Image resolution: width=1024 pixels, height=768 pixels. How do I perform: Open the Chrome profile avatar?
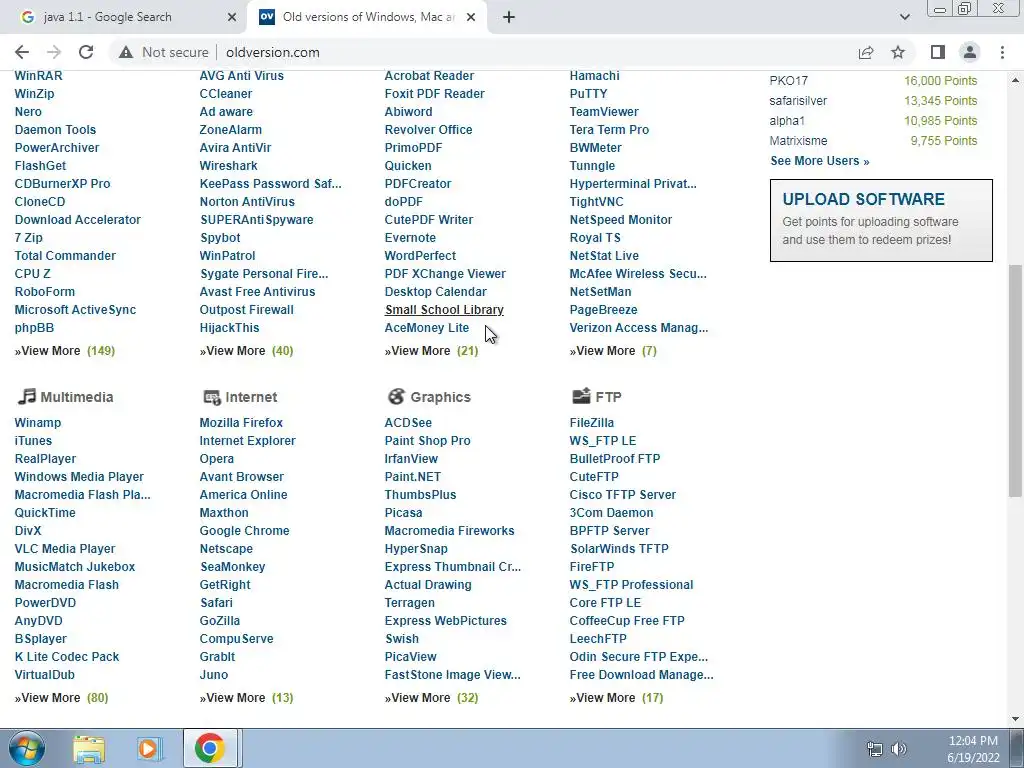point(970,52)
